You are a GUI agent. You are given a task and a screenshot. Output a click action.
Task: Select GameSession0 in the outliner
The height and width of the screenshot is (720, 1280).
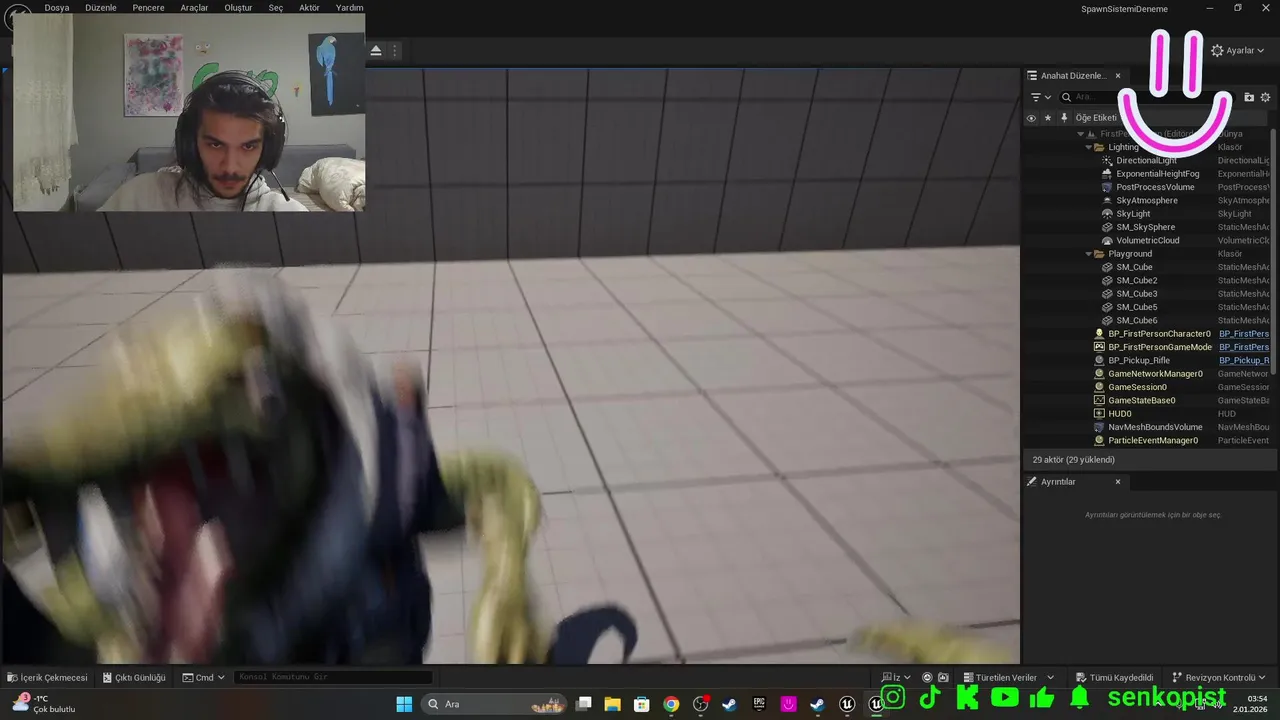(x=1137, y=387)
